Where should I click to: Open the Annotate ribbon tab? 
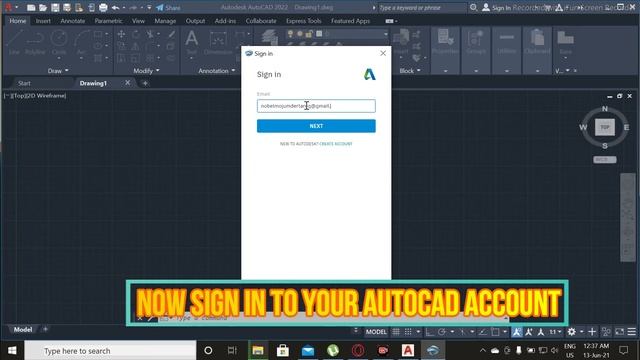point(73,21)
